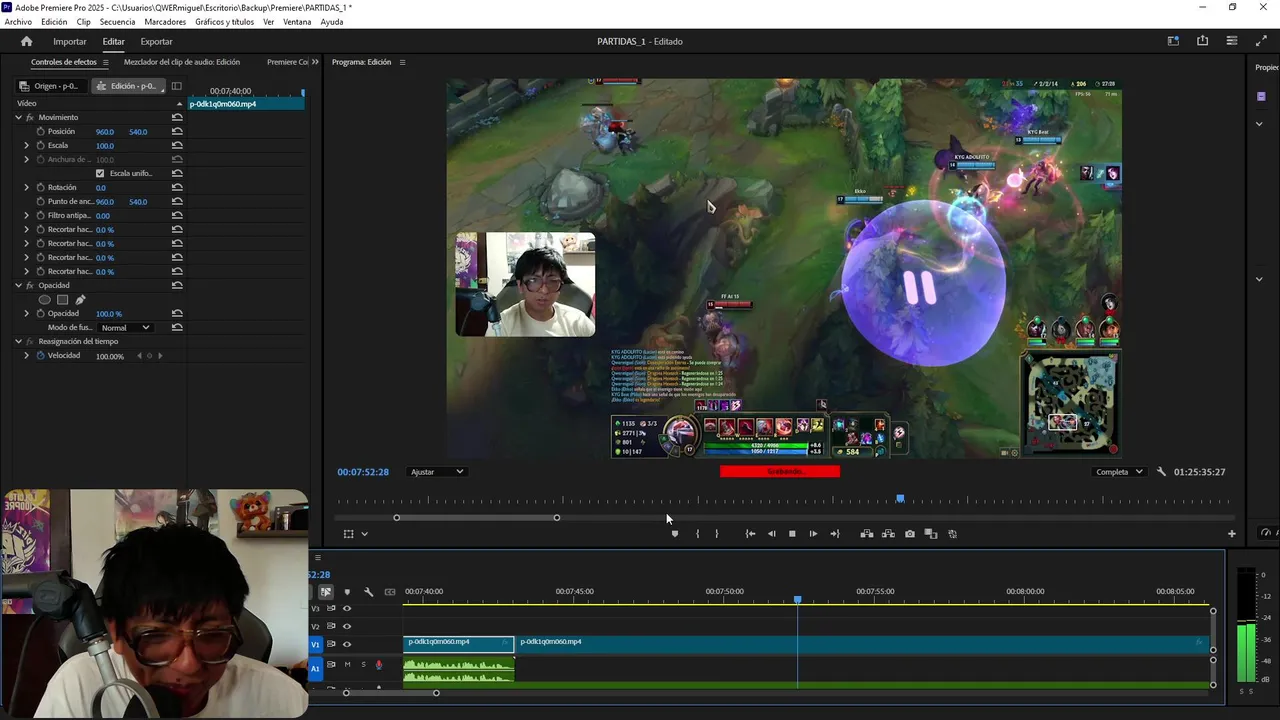This screenshot has width=1280, height=720.
Task: Go to the Home screen icon
Action: [x=26, y=41]
